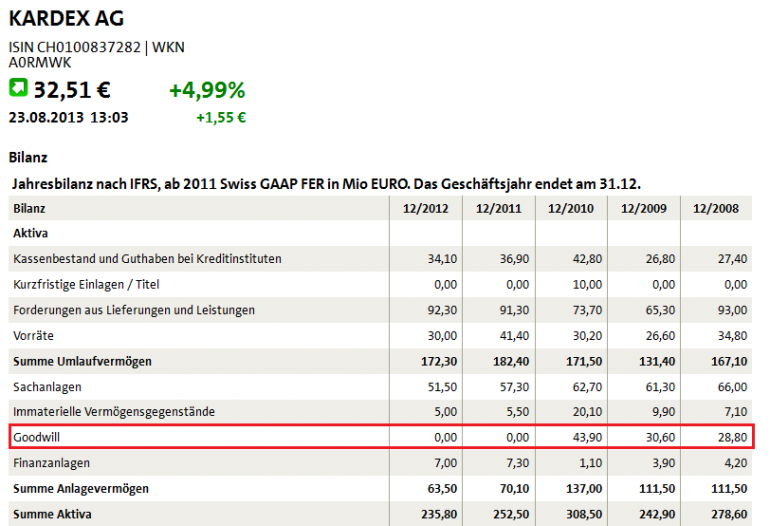Click the +1,55 € absolute change
Image resolution: width=770 pixels, height=526 pixels.
pos(221,118)
